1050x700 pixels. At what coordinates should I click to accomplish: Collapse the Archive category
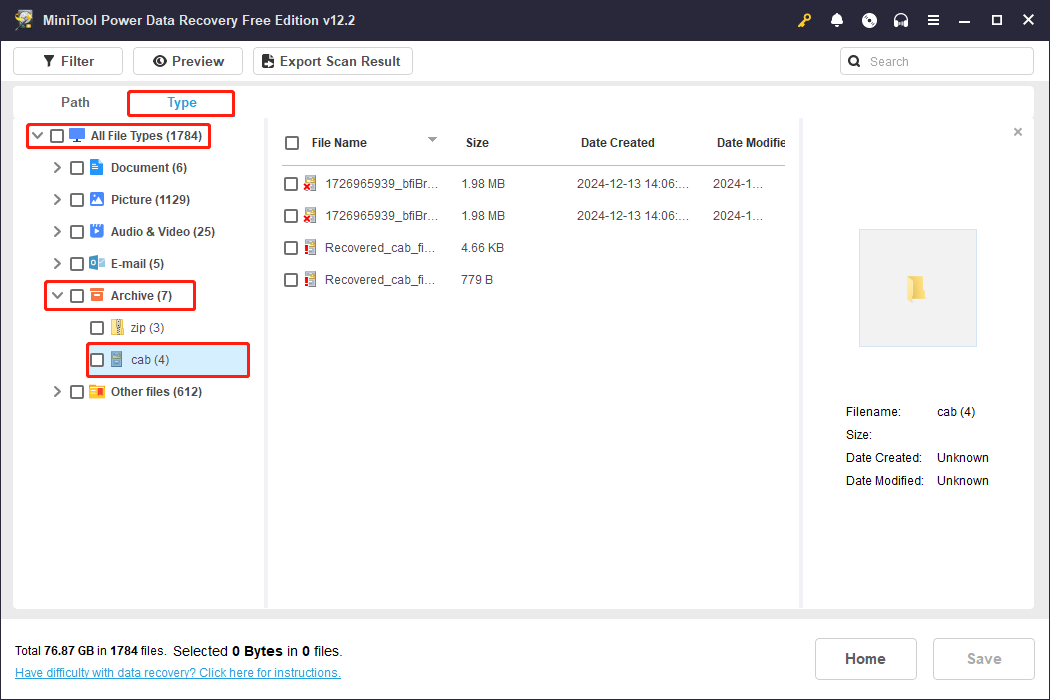(58, 295)
